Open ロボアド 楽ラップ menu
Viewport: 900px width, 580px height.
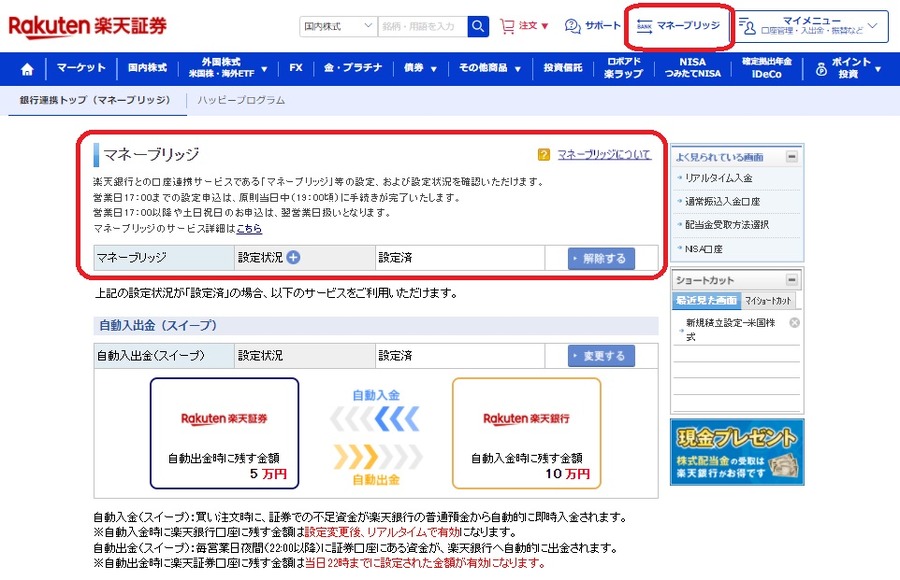pyautogui.click(x=623, y=68)
